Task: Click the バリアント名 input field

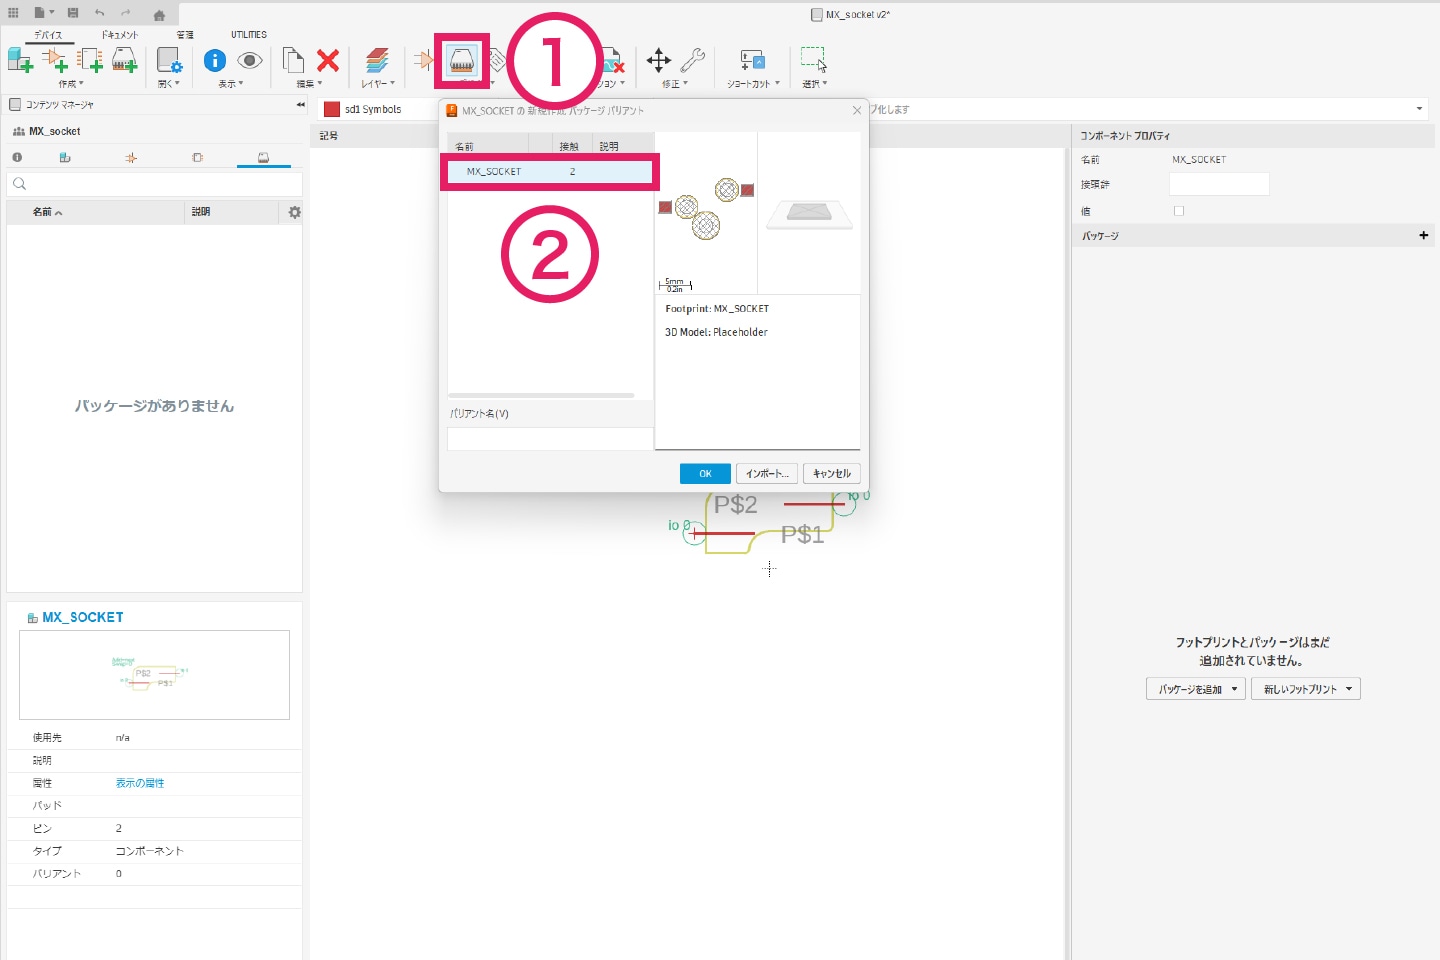Action: click(x=550, y=439)
